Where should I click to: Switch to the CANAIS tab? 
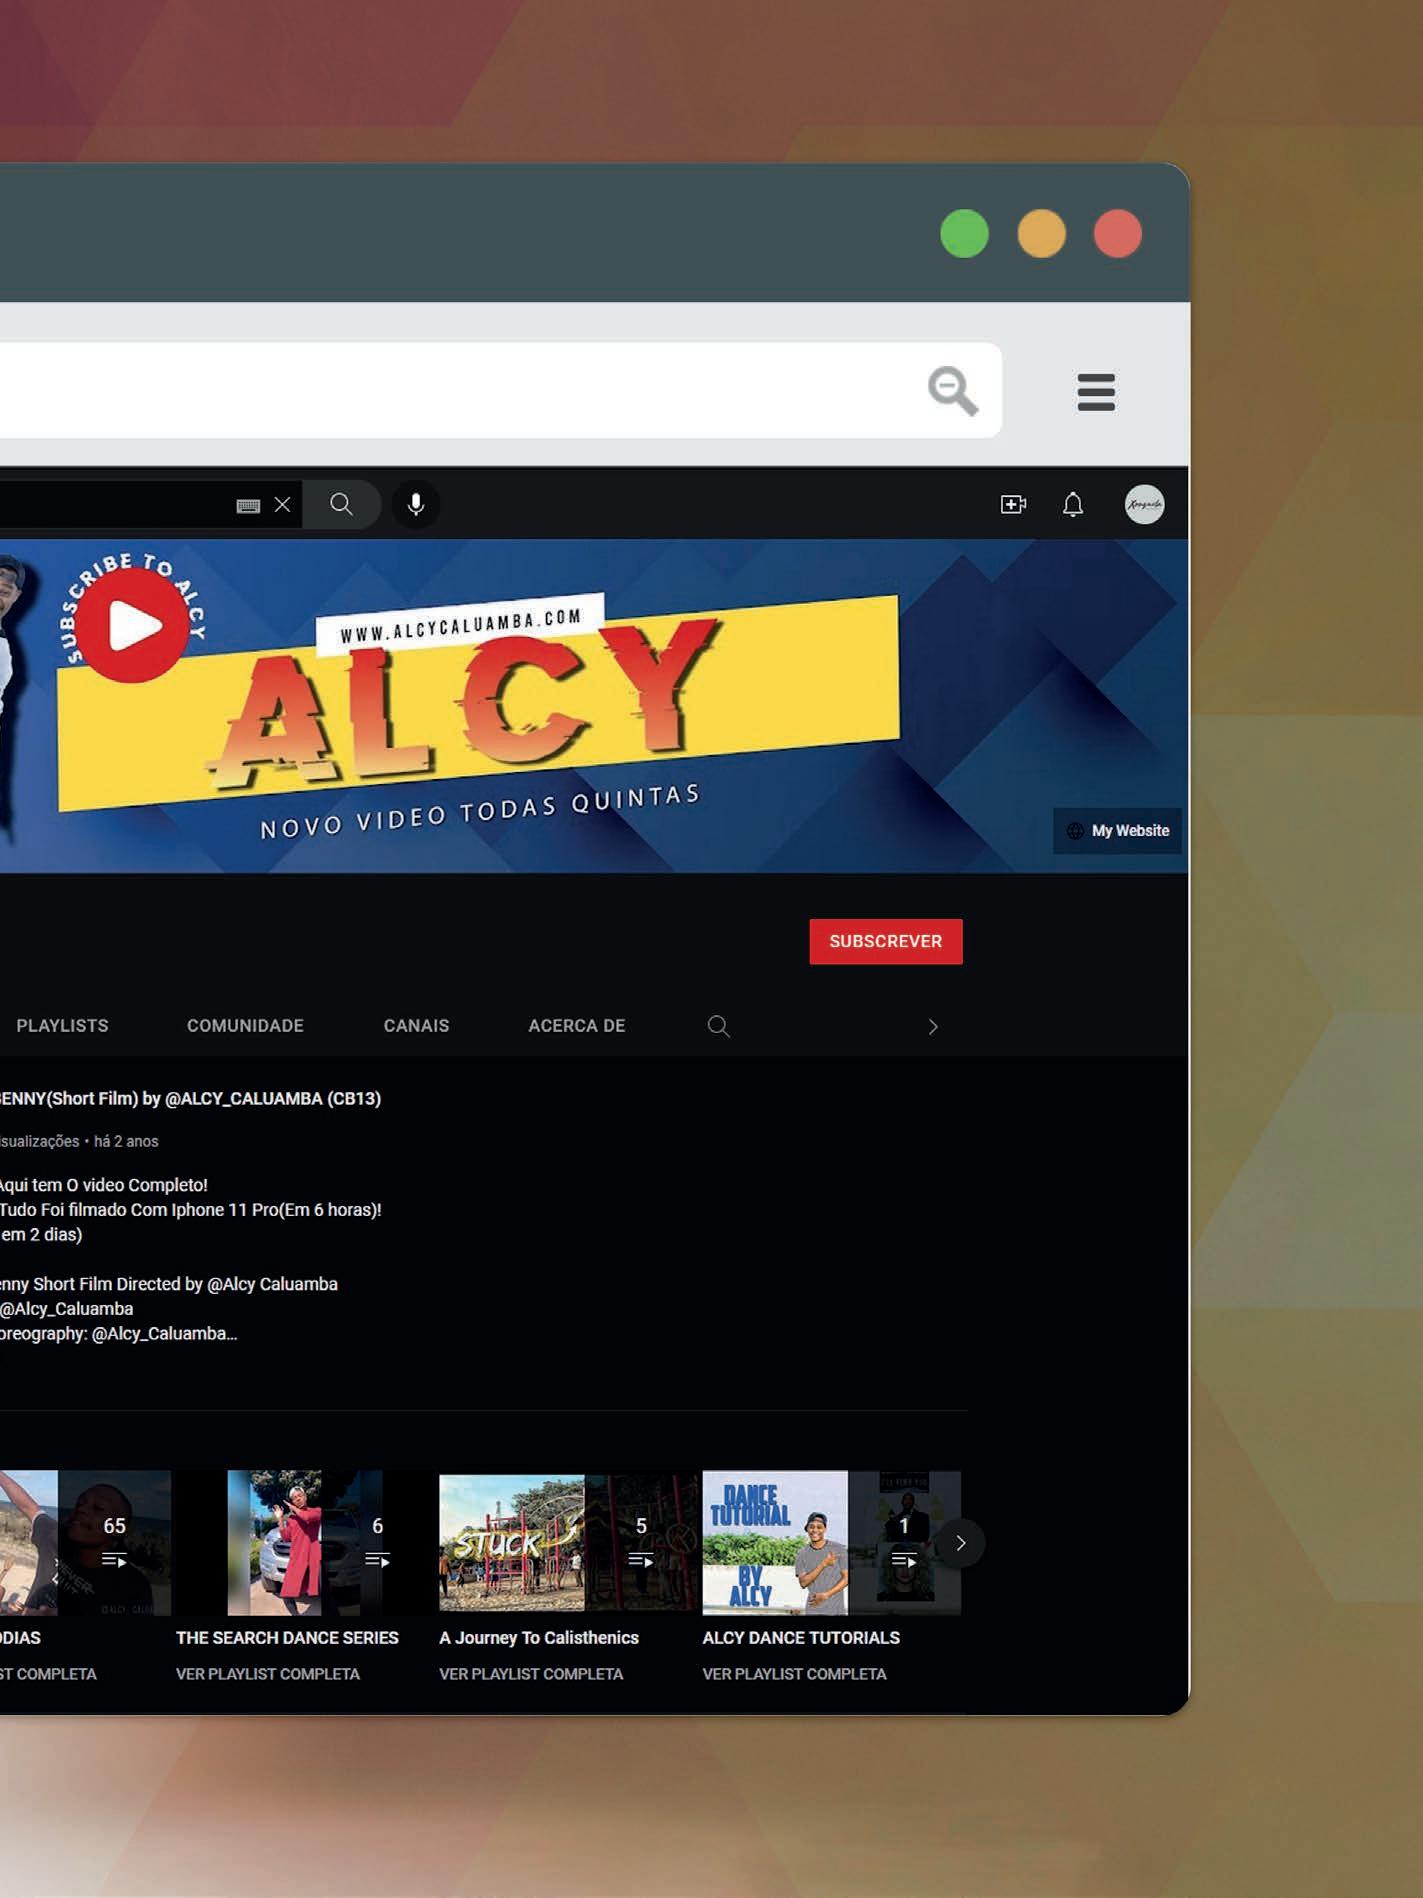(x=416, y=1025)
